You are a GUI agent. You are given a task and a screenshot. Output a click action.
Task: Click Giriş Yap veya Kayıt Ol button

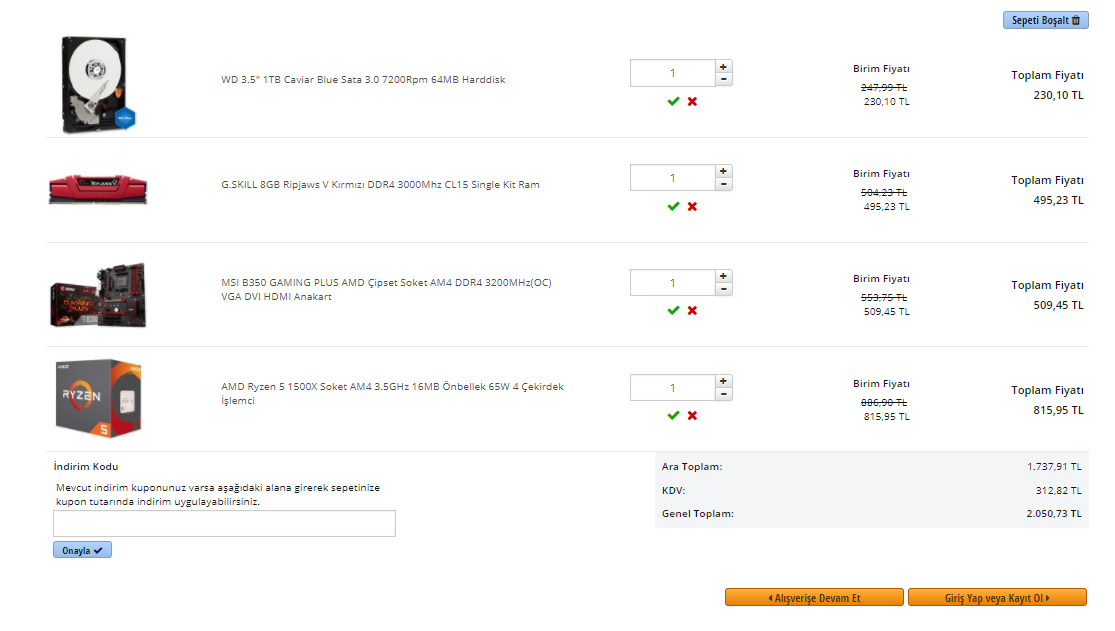tap(997, 598)
